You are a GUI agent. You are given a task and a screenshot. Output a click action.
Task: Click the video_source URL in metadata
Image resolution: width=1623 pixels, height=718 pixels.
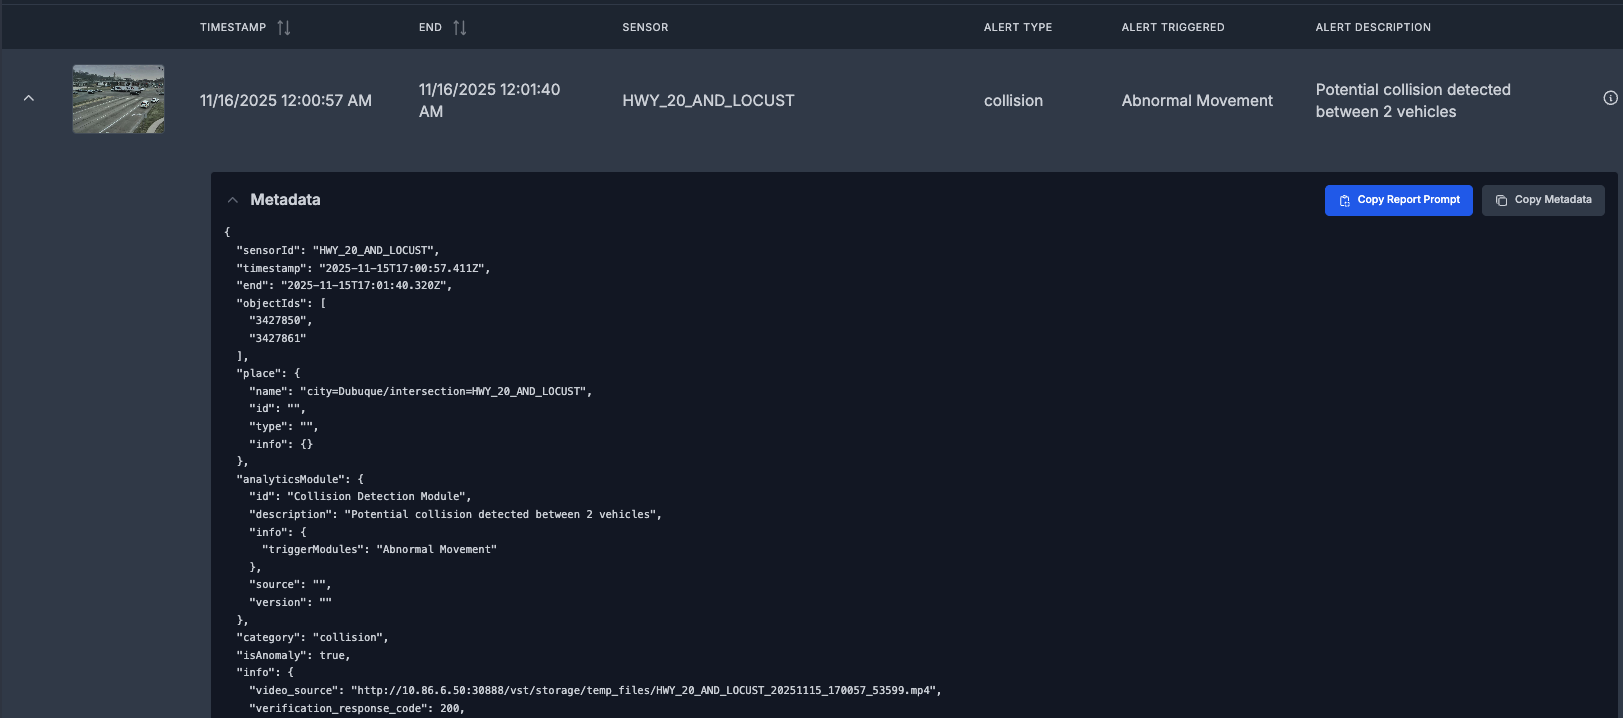click(x=645, y=691)
